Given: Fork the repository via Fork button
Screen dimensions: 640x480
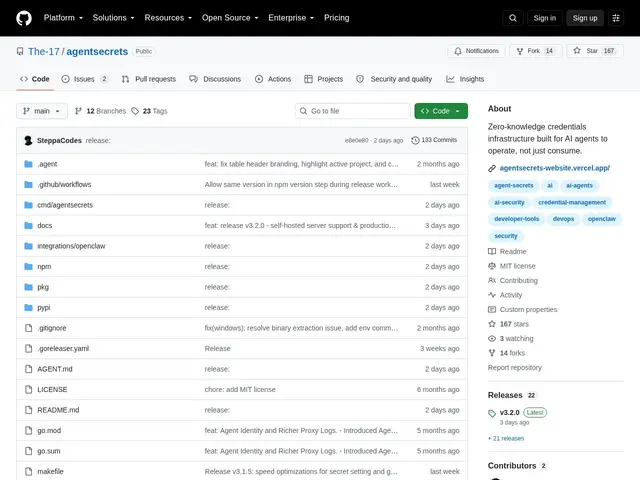Looking at the screenshot, I should tap(536, 51).
